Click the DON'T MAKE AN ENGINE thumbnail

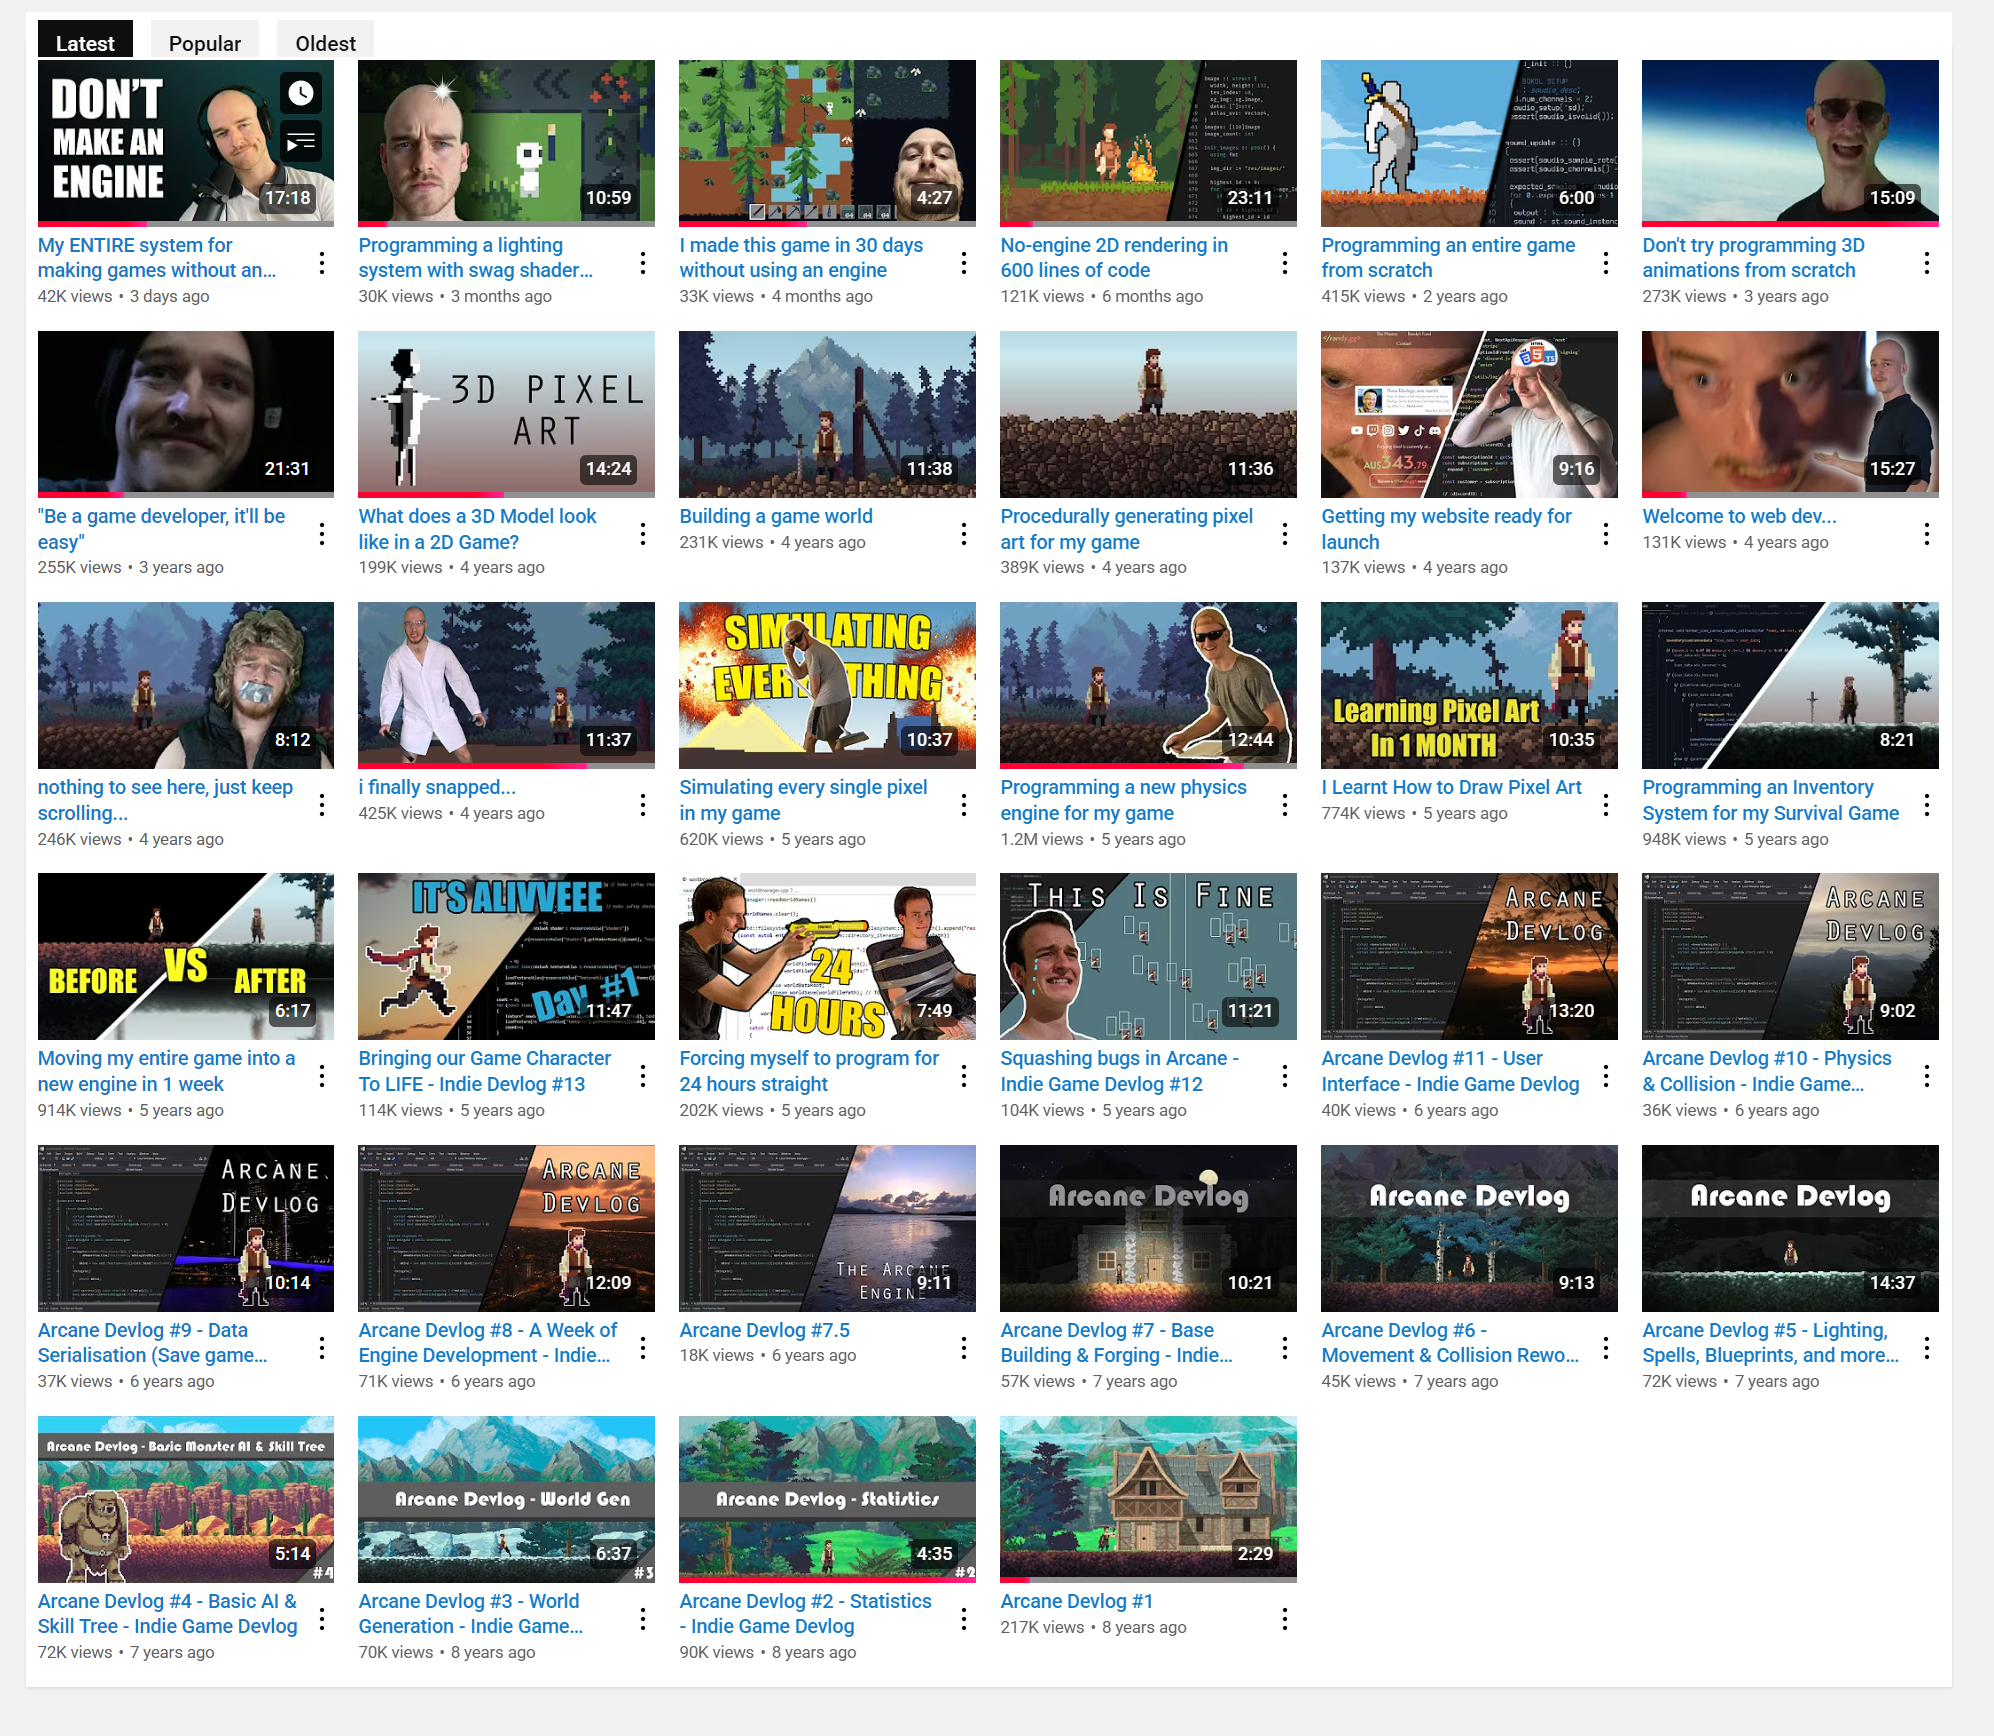tap(186, 142)
